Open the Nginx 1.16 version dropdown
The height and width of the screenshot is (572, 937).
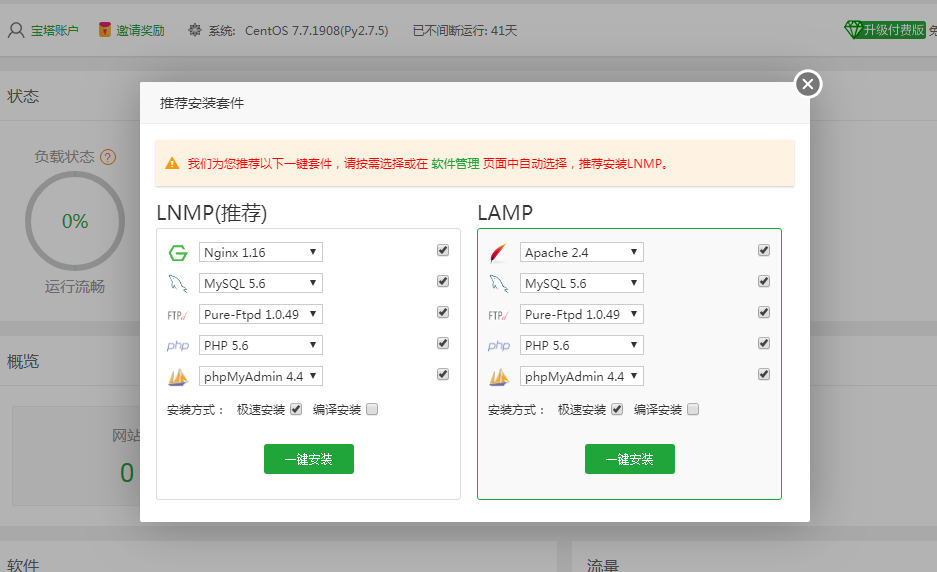261,252
